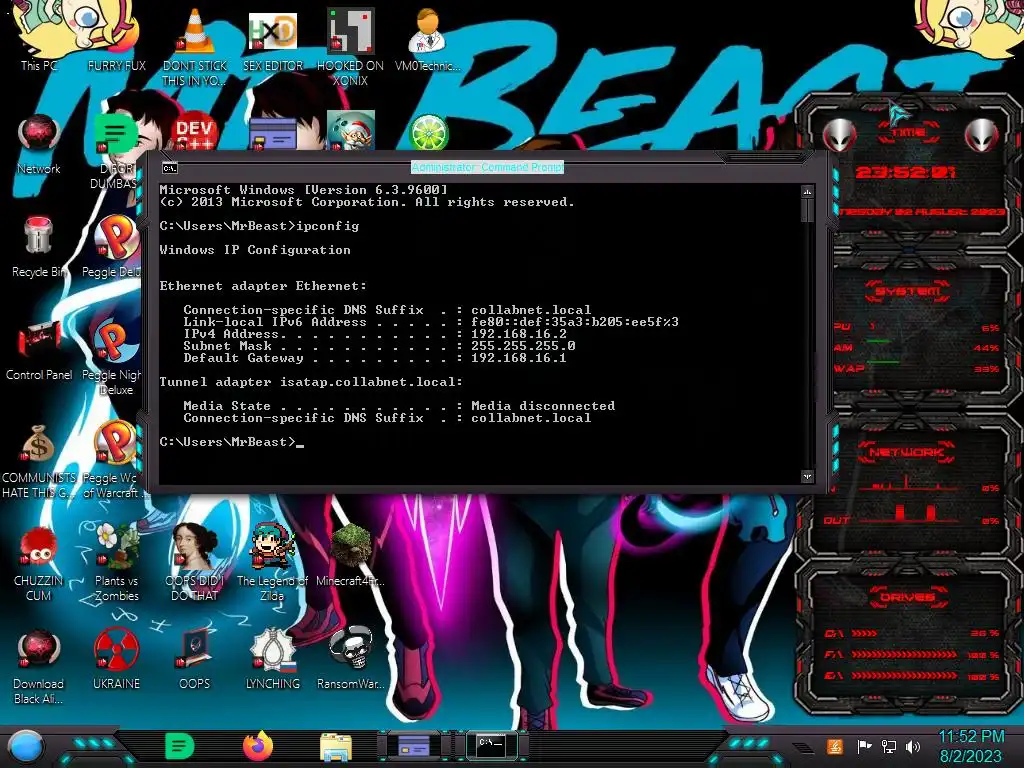1024x768 pixels.
Task: Click the vertical scrollbar thumb in Command Prompt
Action: click(807, 210)
